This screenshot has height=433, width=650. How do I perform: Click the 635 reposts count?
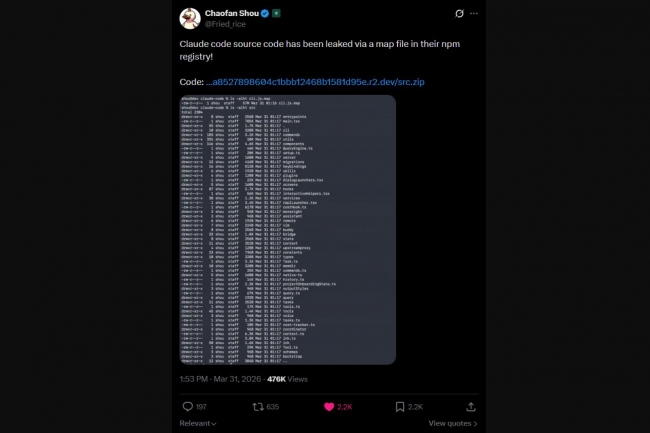pos(272,407)
